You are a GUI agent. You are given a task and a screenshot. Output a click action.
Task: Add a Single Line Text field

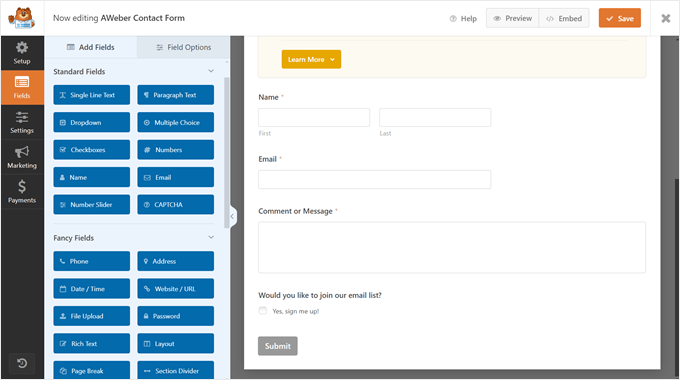tap(92, 95)
